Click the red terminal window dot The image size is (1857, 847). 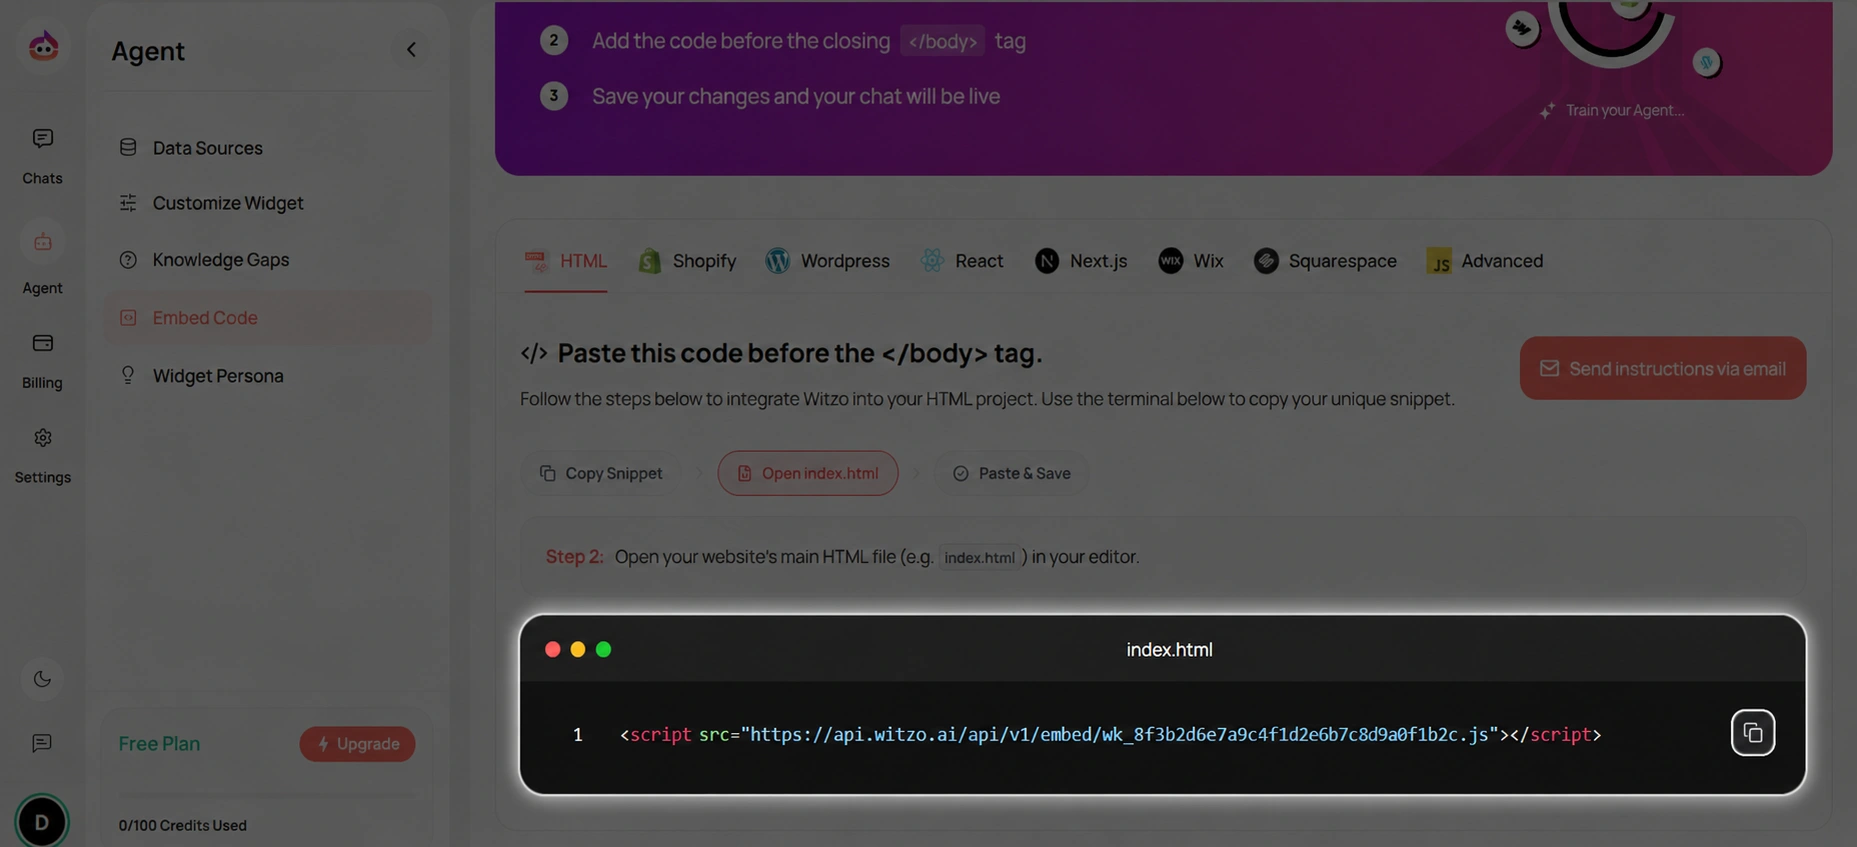click(x=552, y=650)
